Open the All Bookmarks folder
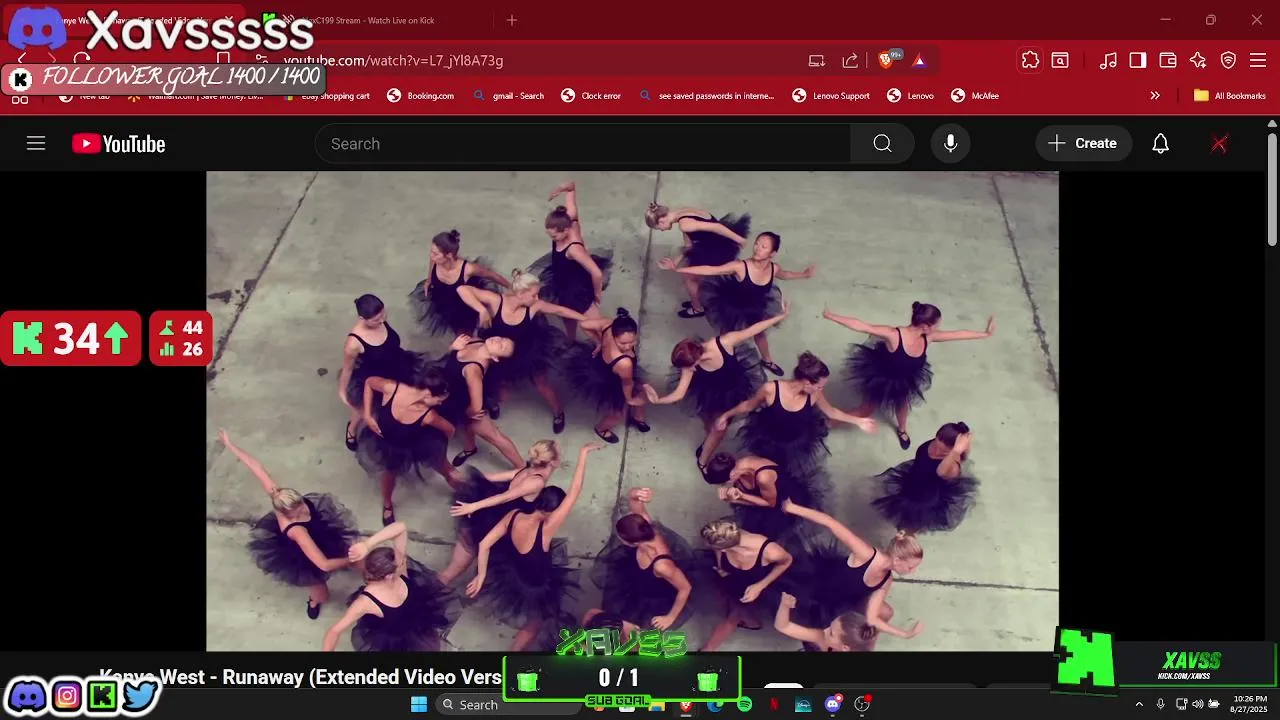1280x720 pixels. coord(1230,96)
